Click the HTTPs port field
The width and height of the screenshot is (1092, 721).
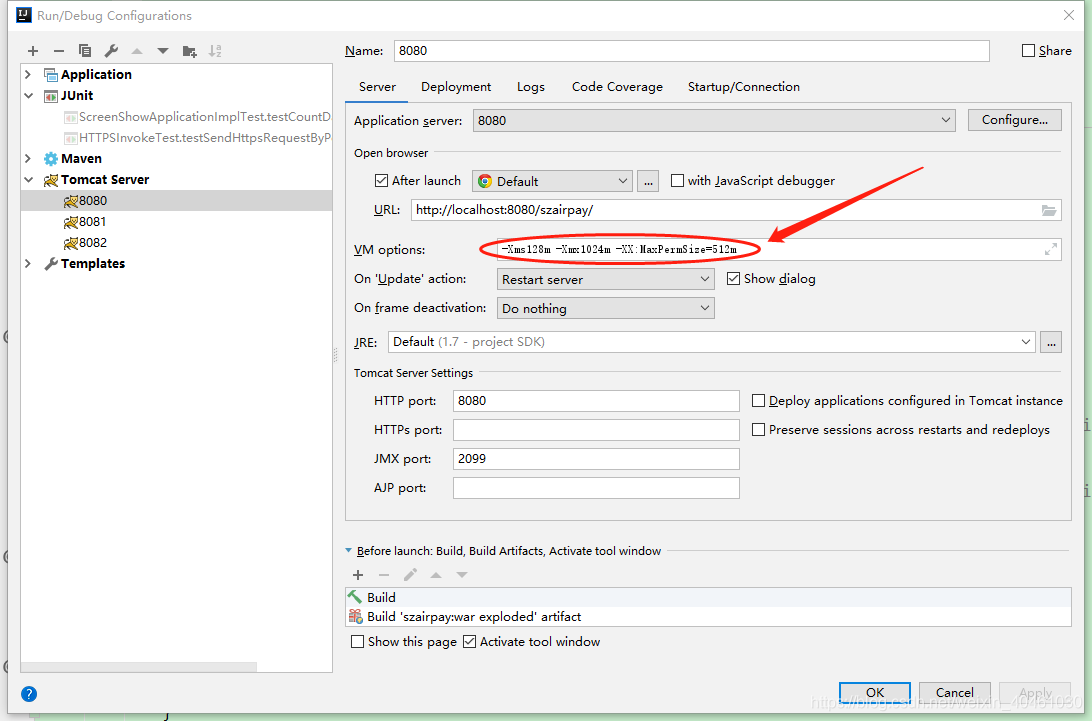[596, 430]
